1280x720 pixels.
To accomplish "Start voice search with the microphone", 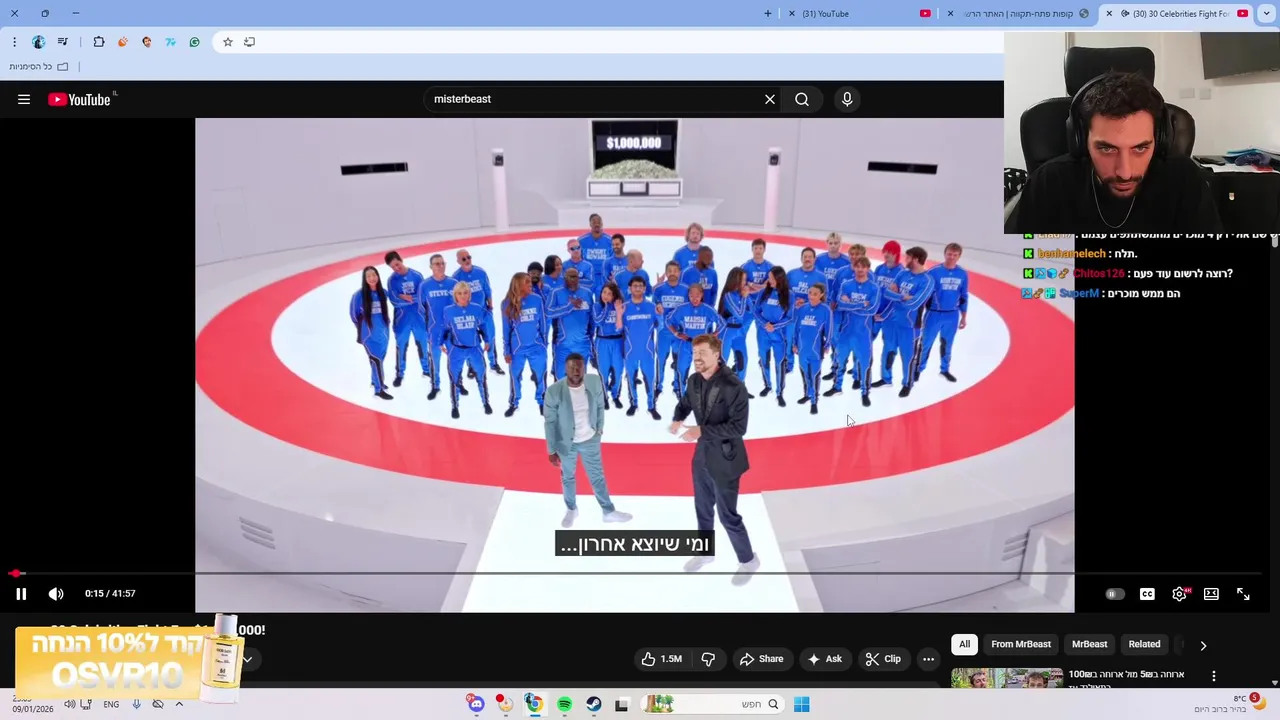I will (x=847, y=99).
